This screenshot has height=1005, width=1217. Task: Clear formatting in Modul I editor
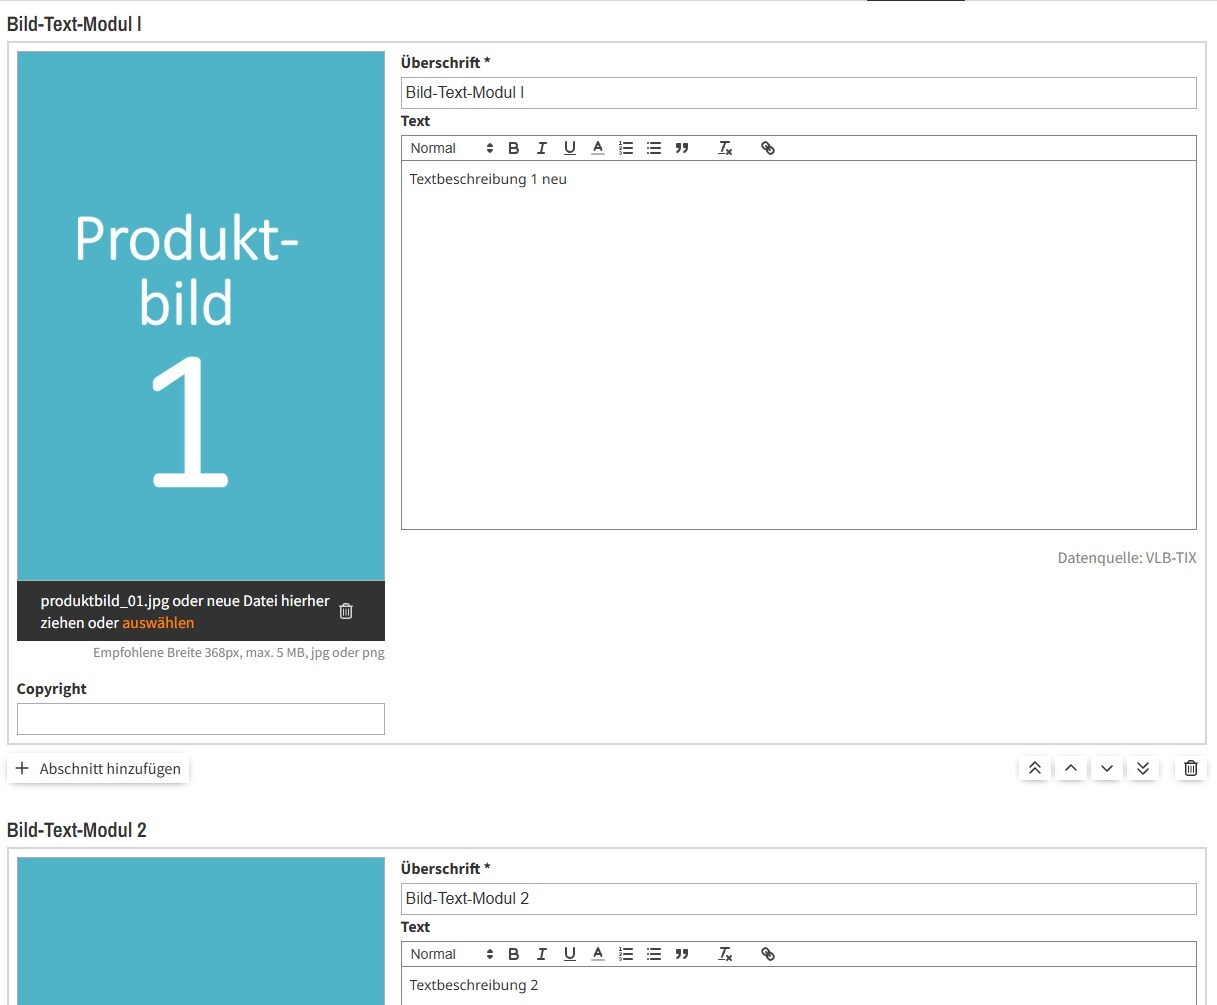pyautogui.click(x=725, y=148)
